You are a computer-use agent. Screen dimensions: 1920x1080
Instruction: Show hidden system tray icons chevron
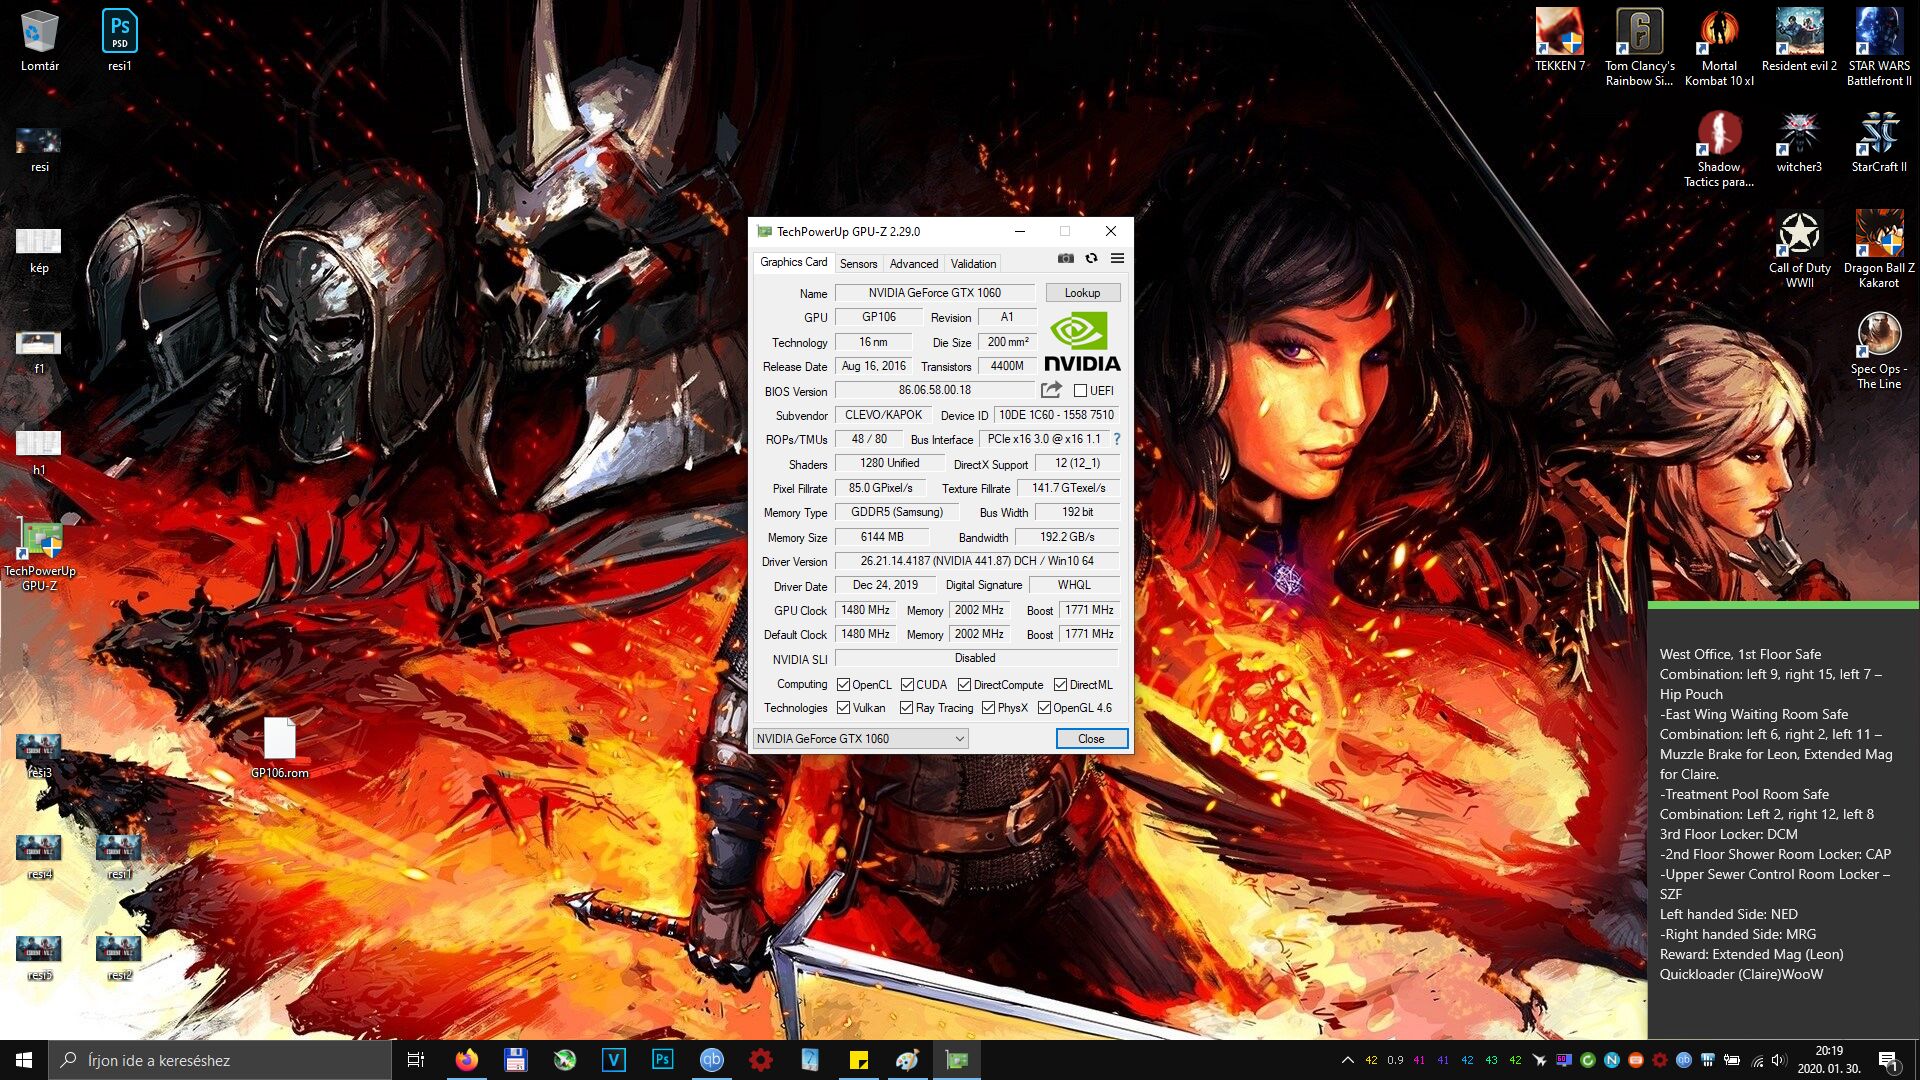[1347, 1060]
